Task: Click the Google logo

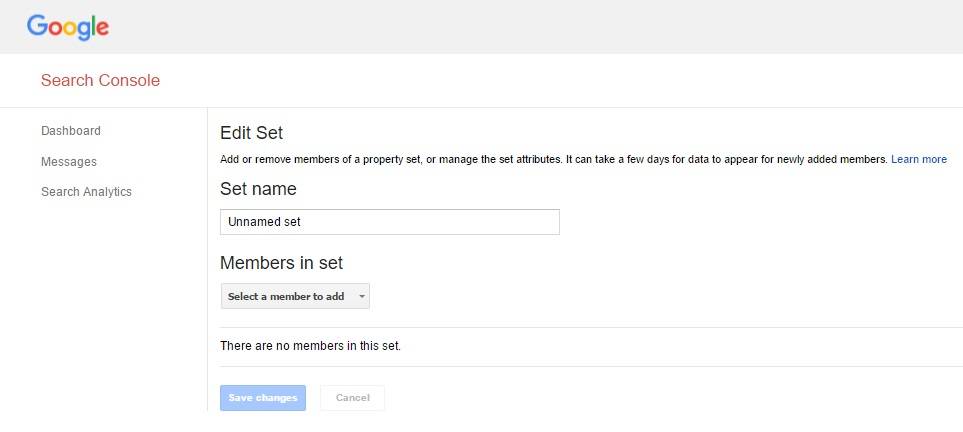Action: coord(68,27)
